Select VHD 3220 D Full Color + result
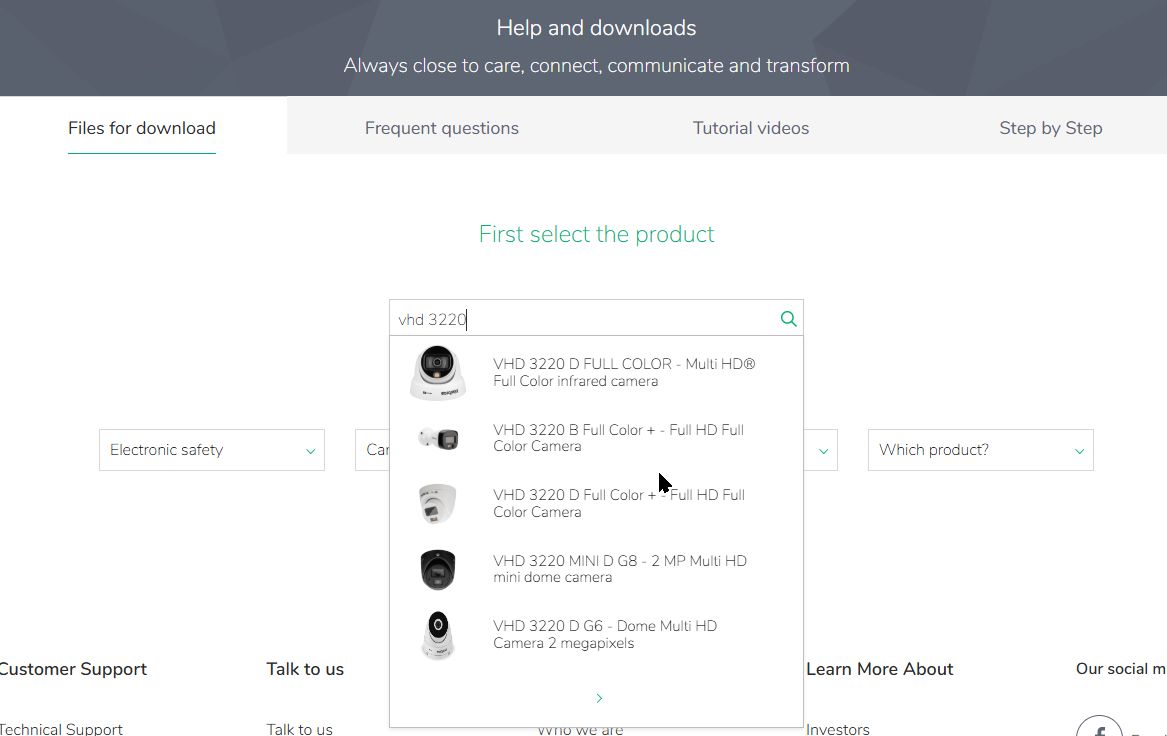 coord(618,503)
